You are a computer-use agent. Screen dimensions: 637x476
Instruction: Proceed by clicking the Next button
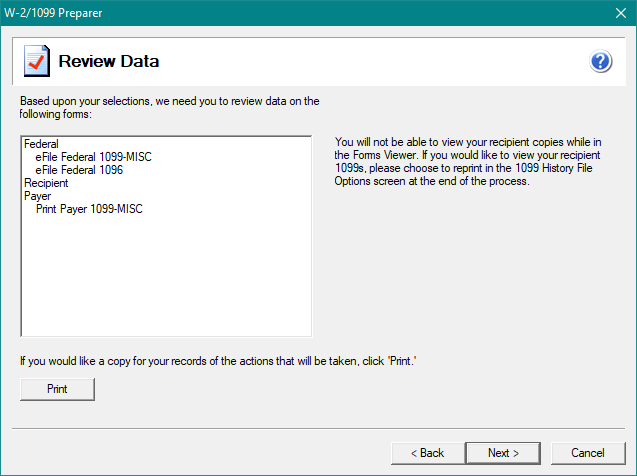point(503,453)
